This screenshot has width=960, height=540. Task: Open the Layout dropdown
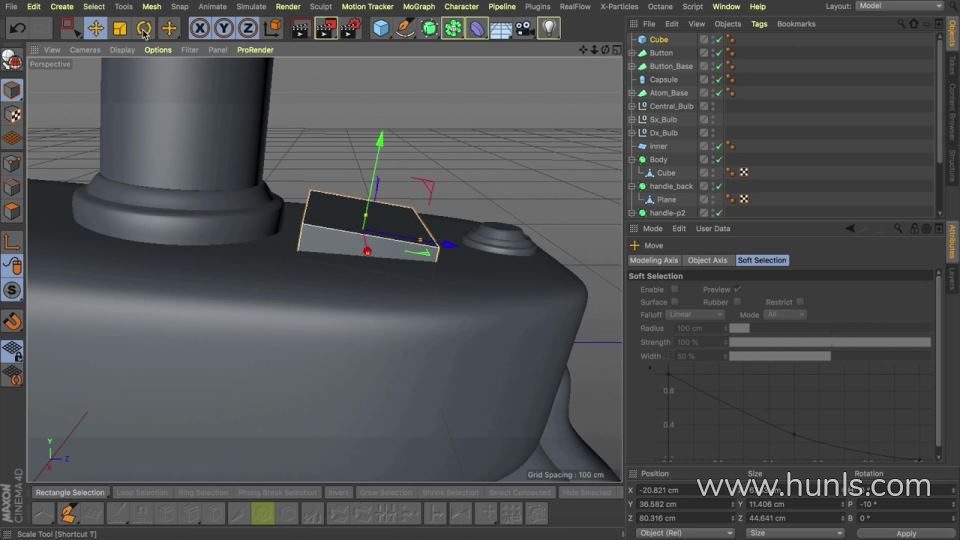899,6
